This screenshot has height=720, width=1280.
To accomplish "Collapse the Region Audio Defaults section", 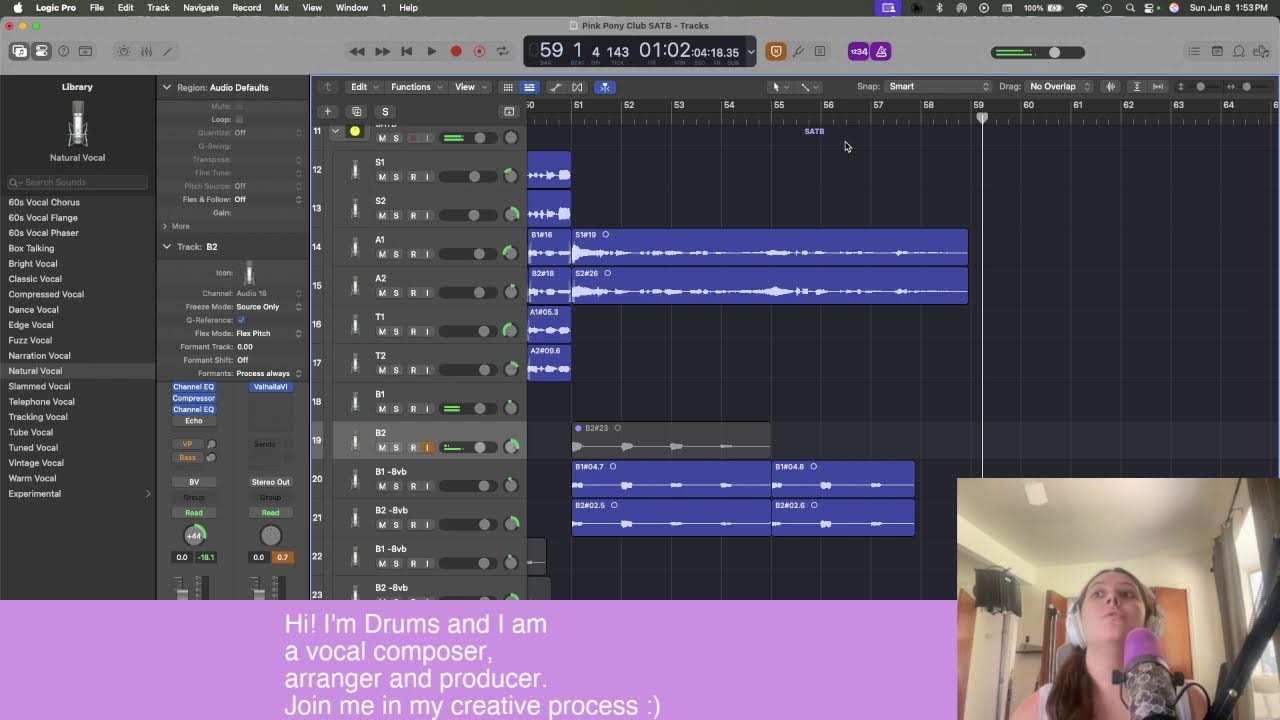I will 167,87.
